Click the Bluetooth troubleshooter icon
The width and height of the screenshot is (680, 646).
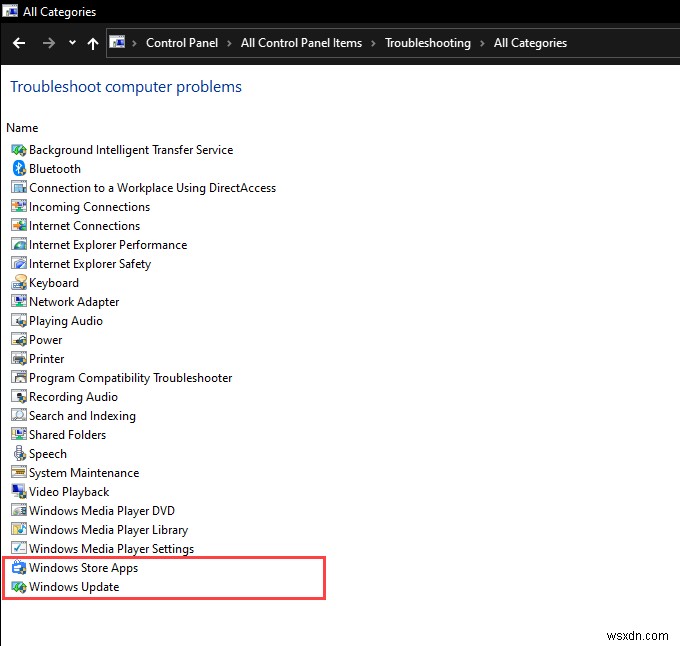pyautogui.click(x=19, y=169)
